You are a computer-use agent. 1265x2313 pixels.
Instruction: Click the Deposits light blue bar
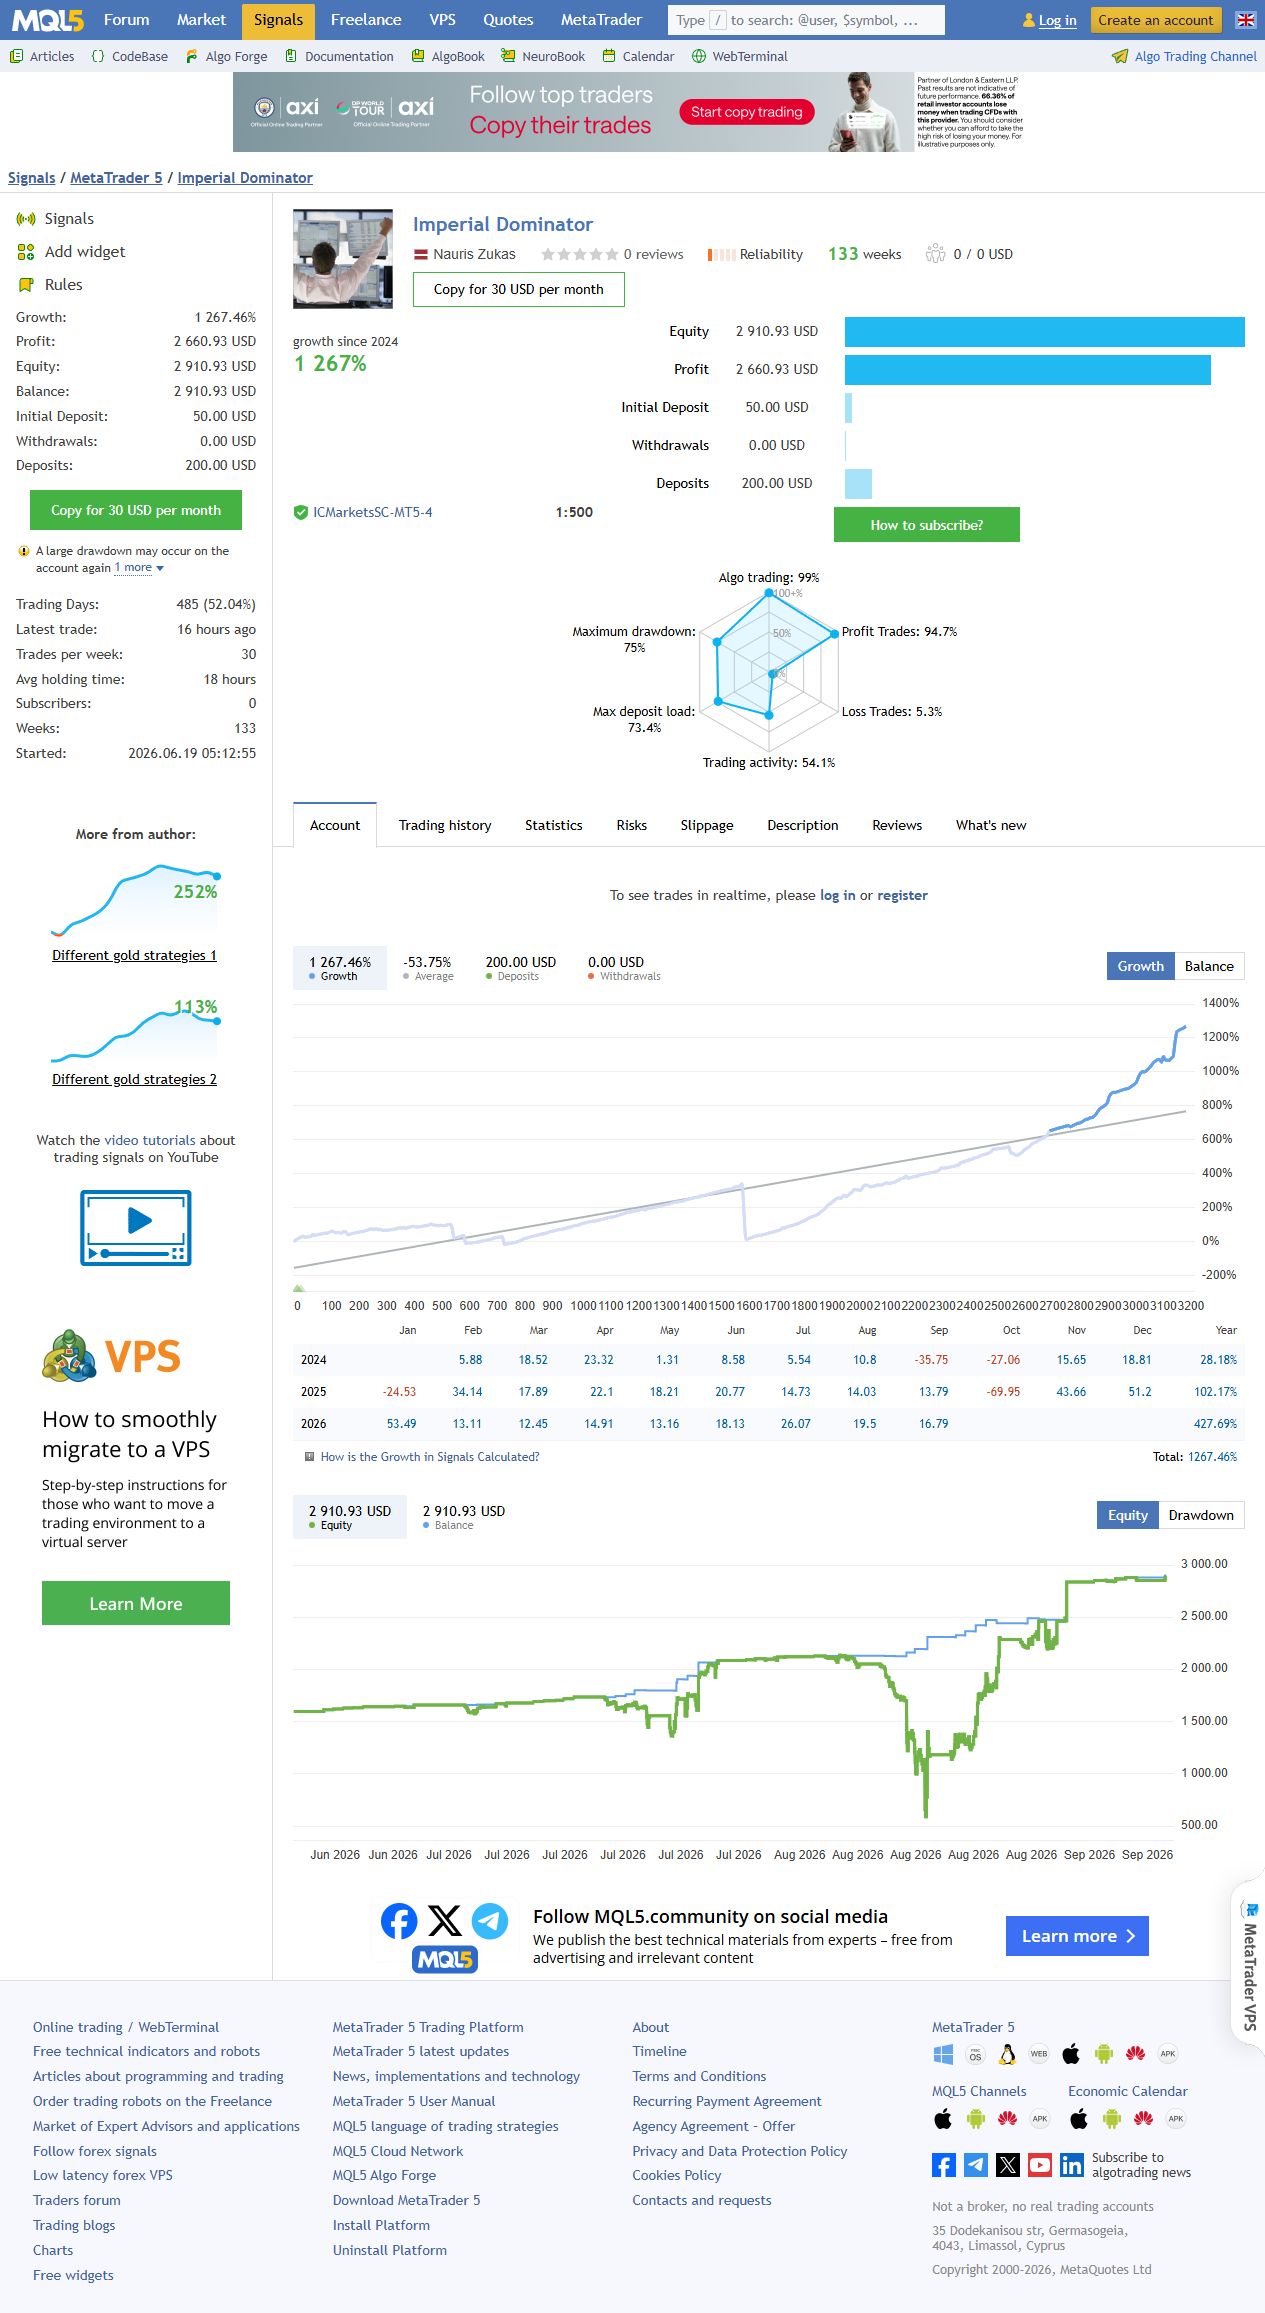tap(858, 484)
